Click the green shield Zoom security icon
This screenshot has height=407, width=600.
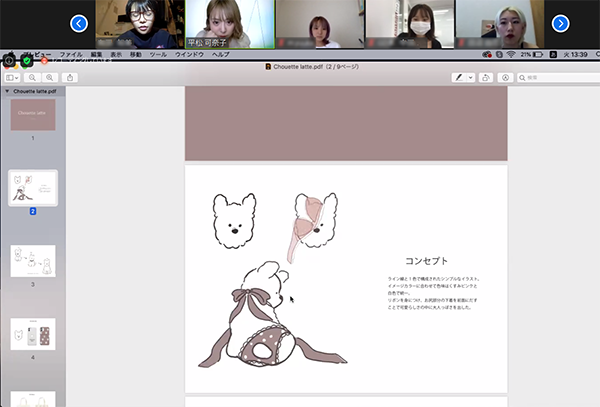tap(27, 59)
